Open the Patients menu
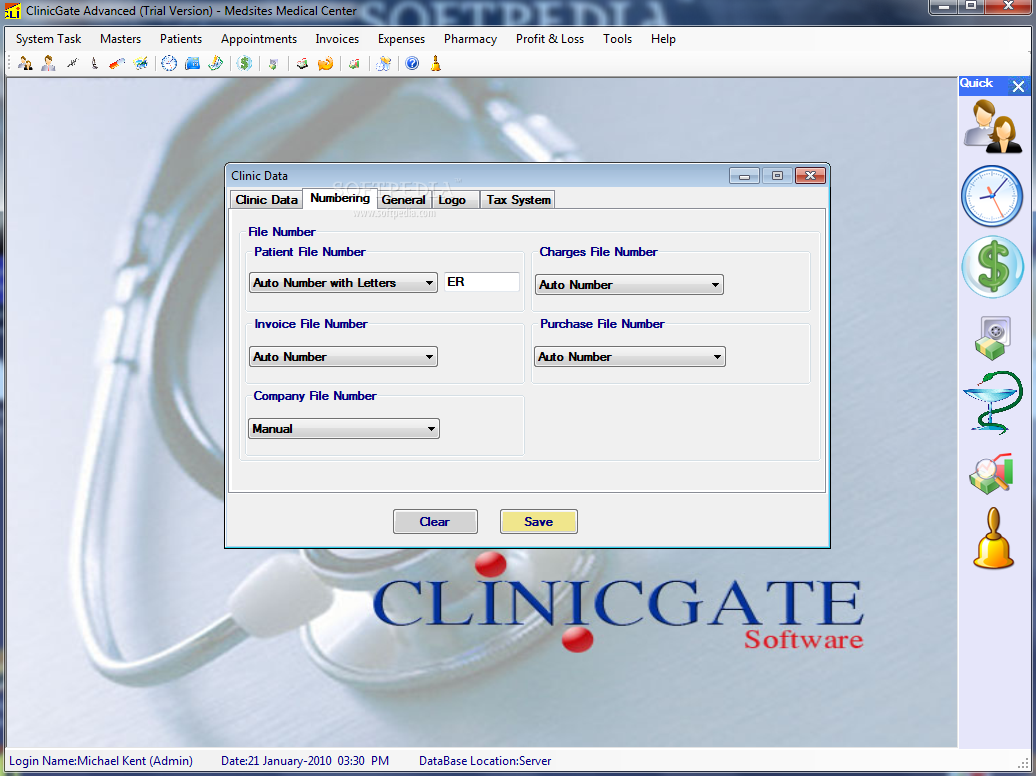The height and width of the screenshot is (776, 1036). [180, 39]
